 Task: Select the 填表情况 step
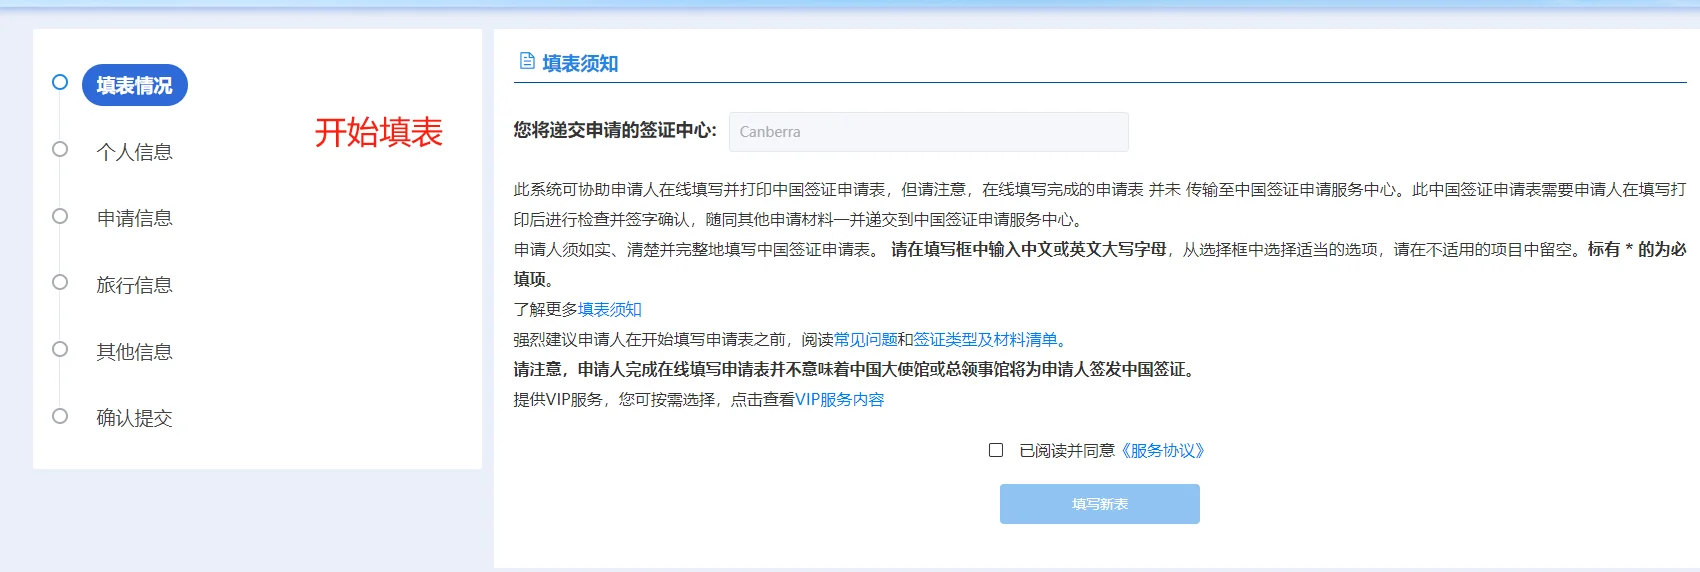pos(135,86)
